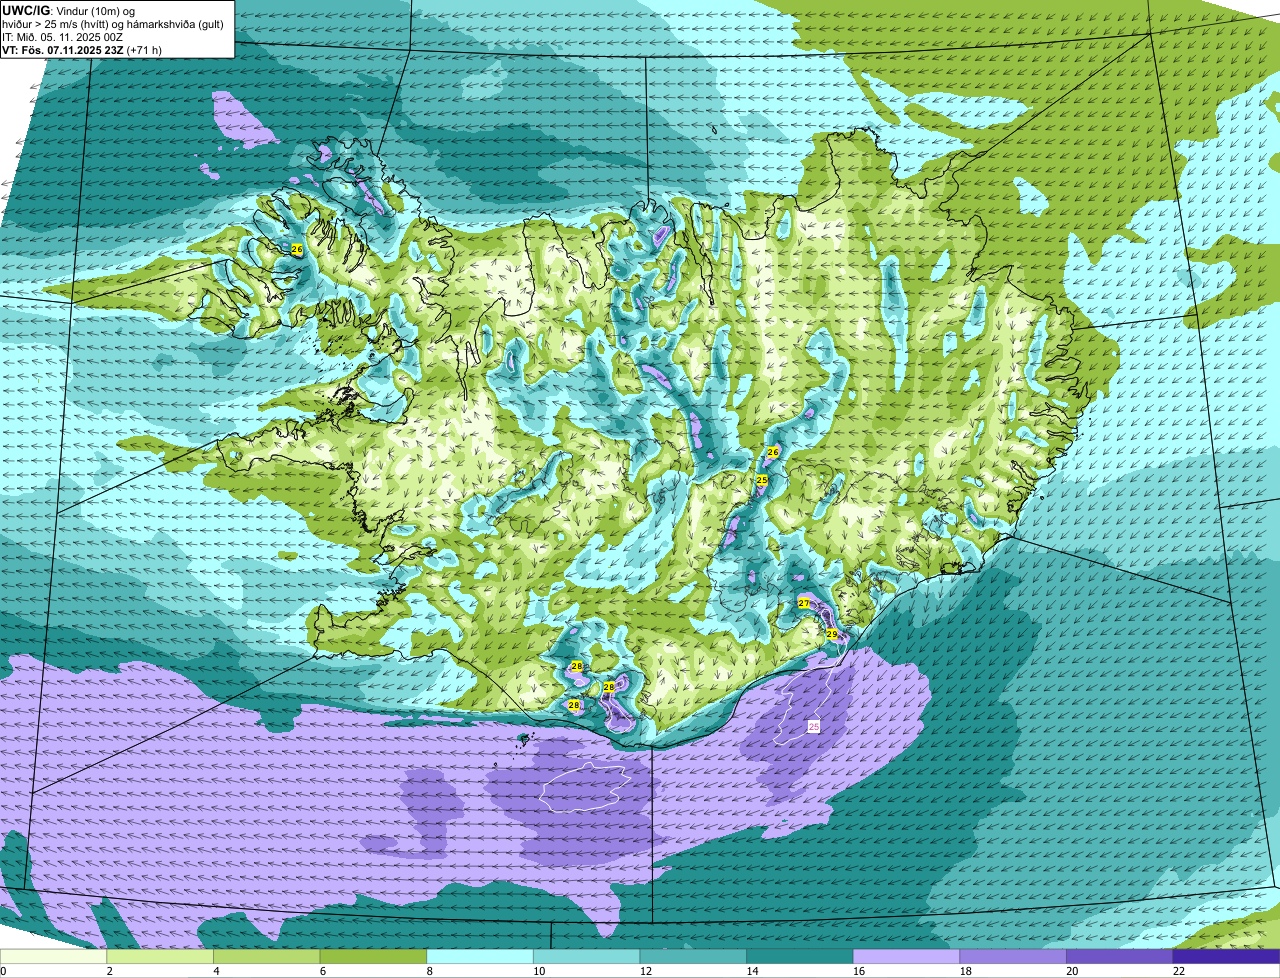Click the "IT: Mið. 05. 11. 2025 00Z" line
The width and height of the screenshot is (1280, 978).
click(63, 37)
